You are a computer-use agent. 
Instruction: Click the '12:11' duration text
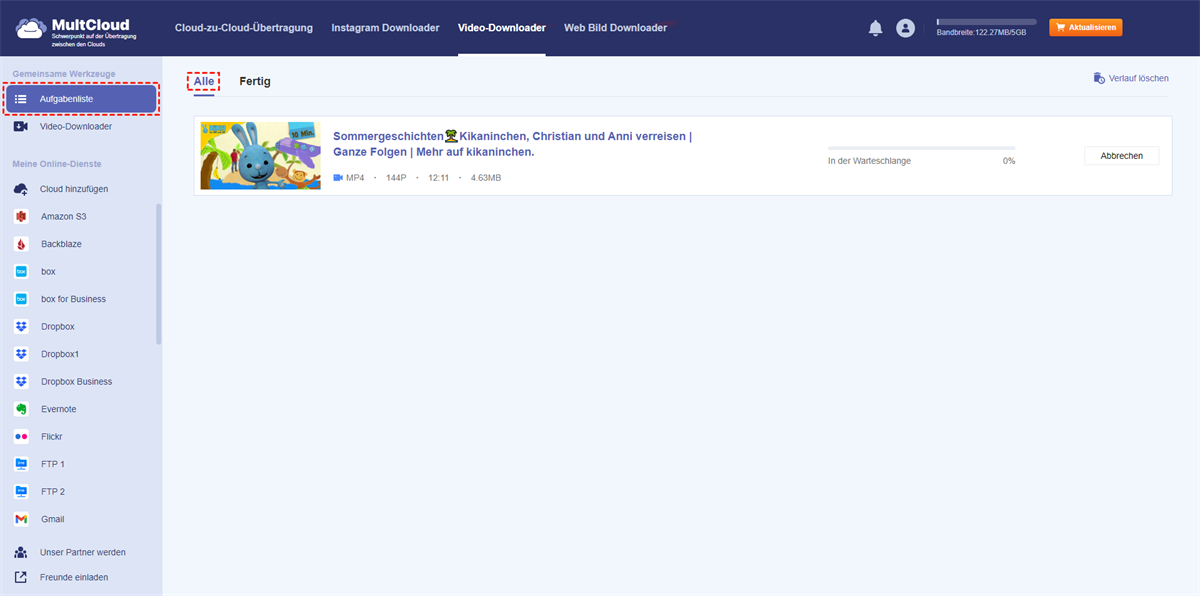pos(439,178)
